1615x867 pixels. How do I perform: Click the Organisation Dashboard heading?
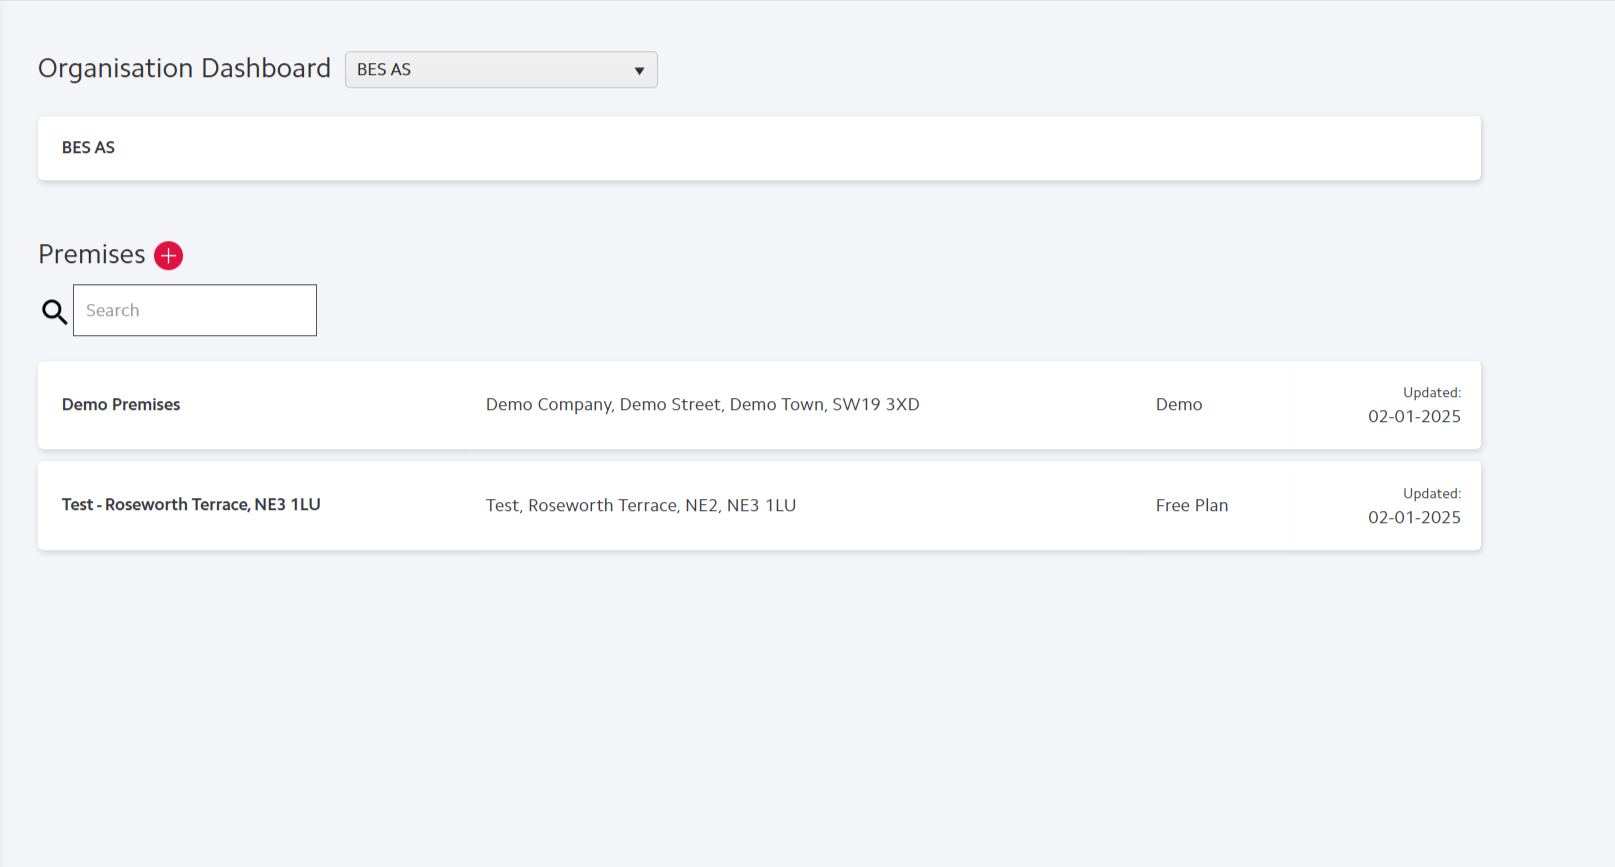pos(184,68)
